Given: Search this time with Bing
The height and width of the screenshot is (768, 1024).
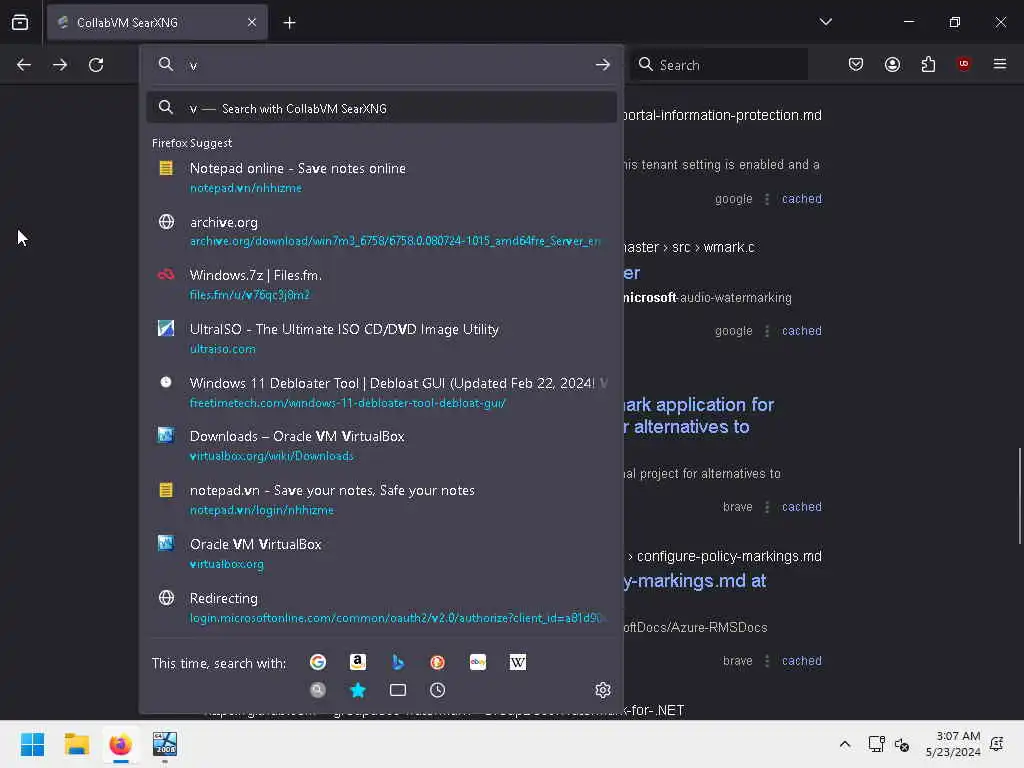Looking at the screenshot, I should [398, 662].
